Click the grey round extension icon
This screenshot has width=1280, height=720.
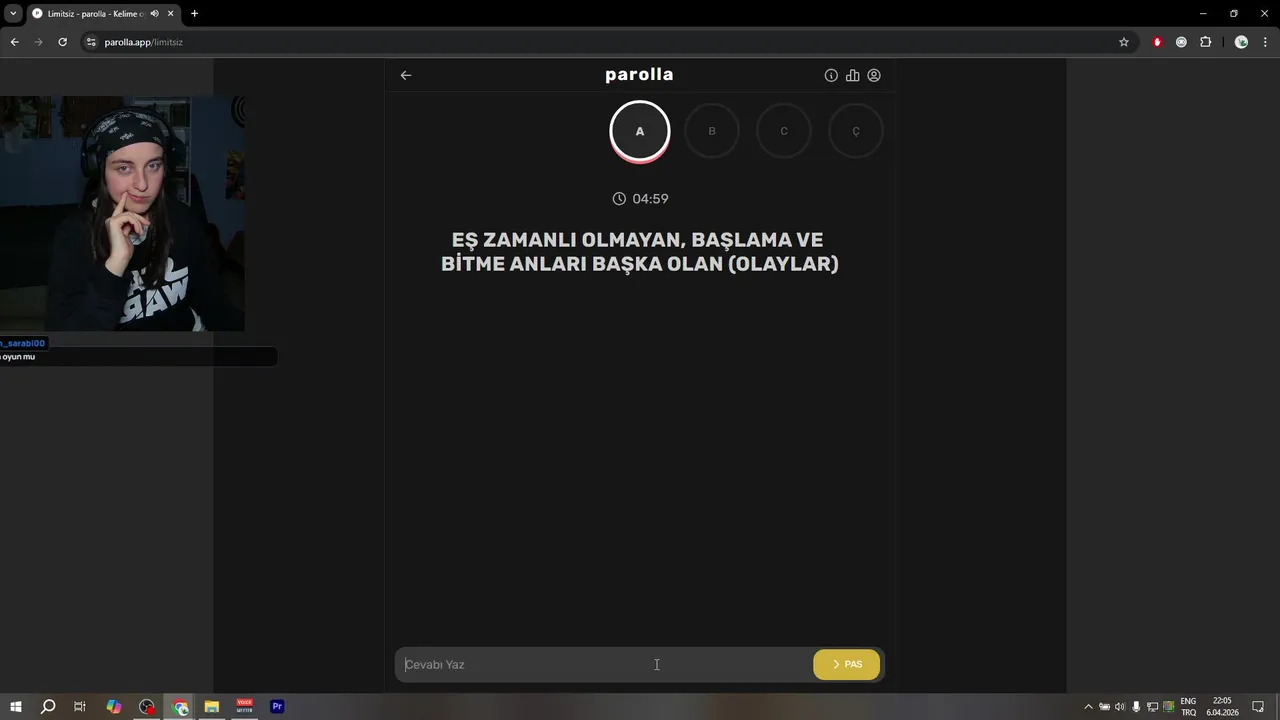[1181, 42]
